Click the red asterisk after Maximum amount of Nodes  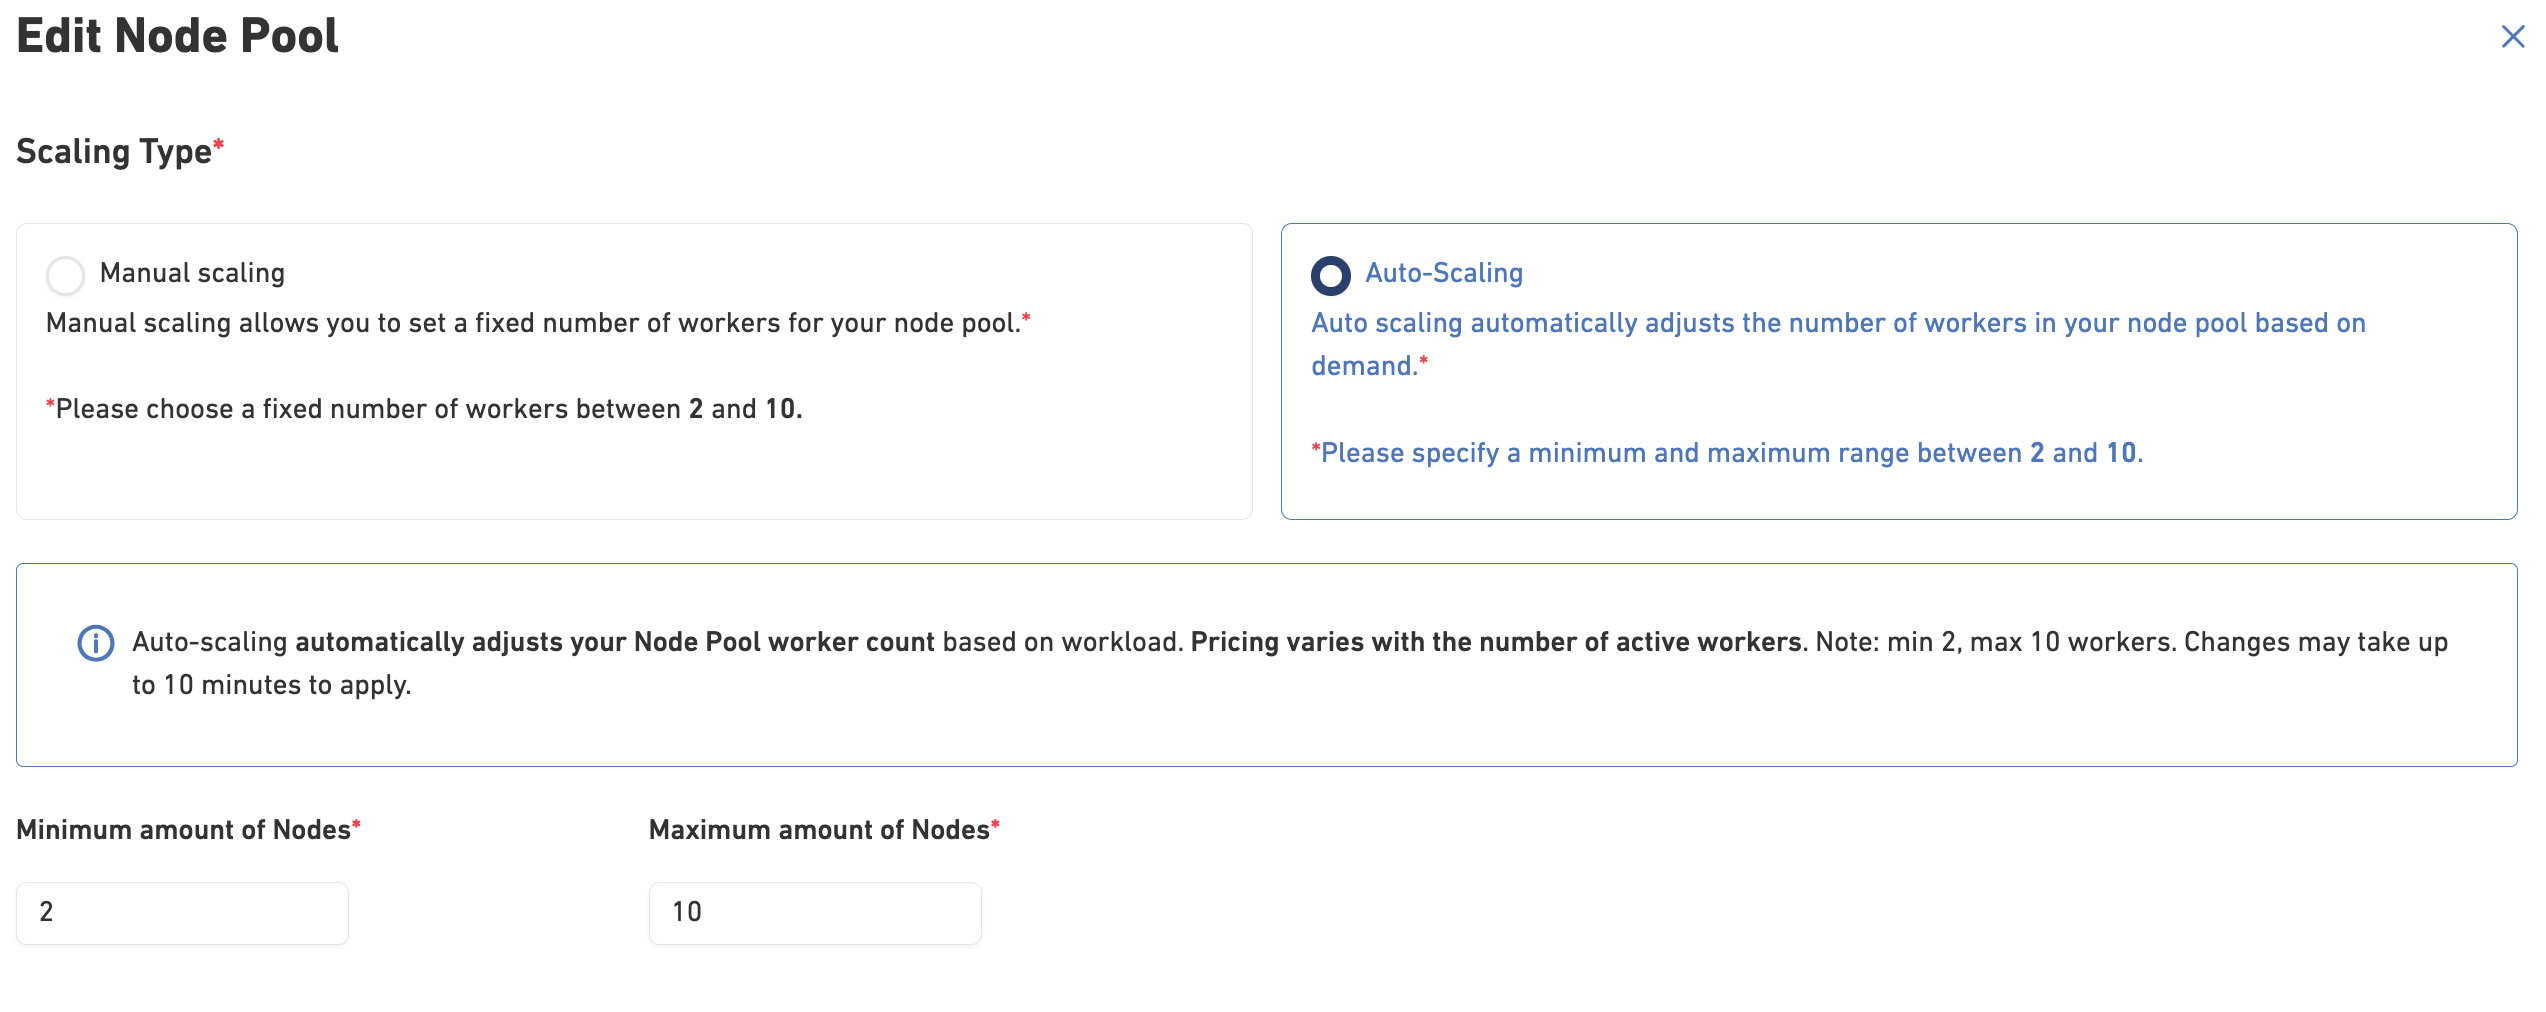[x=995, y=824]
